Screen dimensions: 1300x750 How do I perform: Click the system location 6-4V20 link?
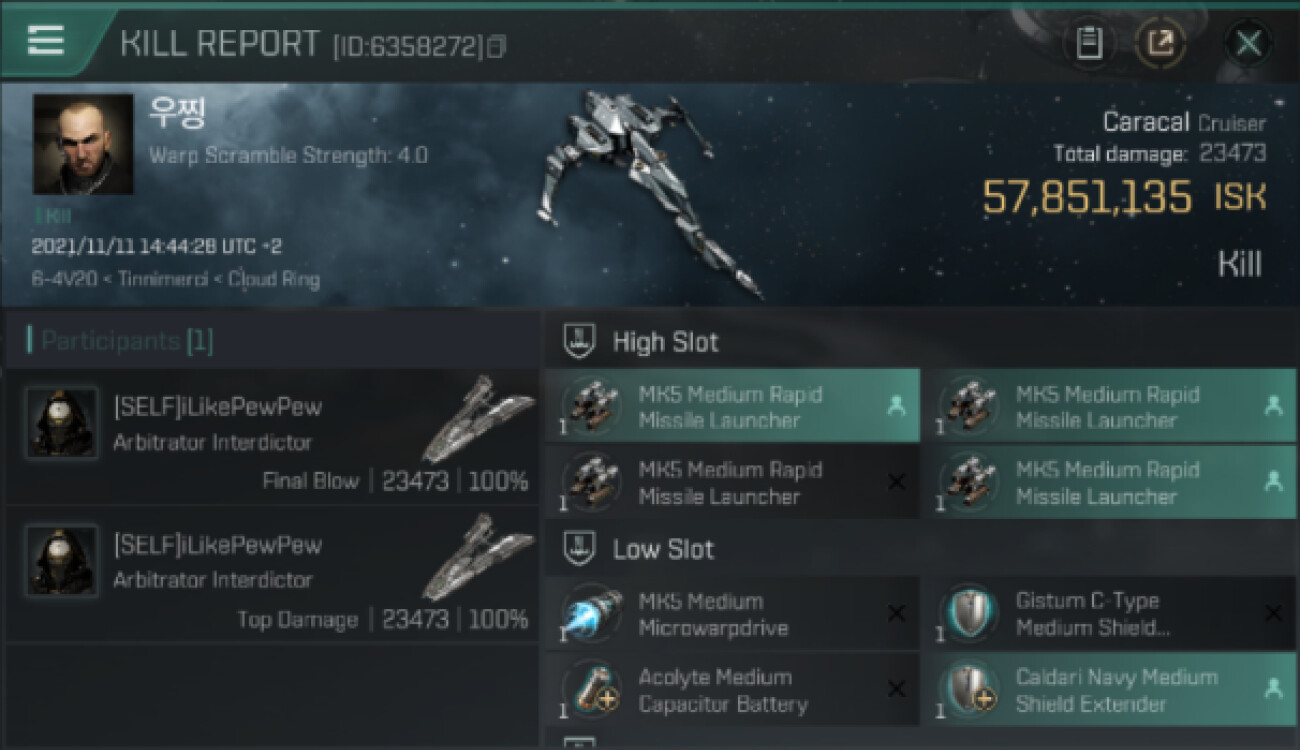click(62, 280)
